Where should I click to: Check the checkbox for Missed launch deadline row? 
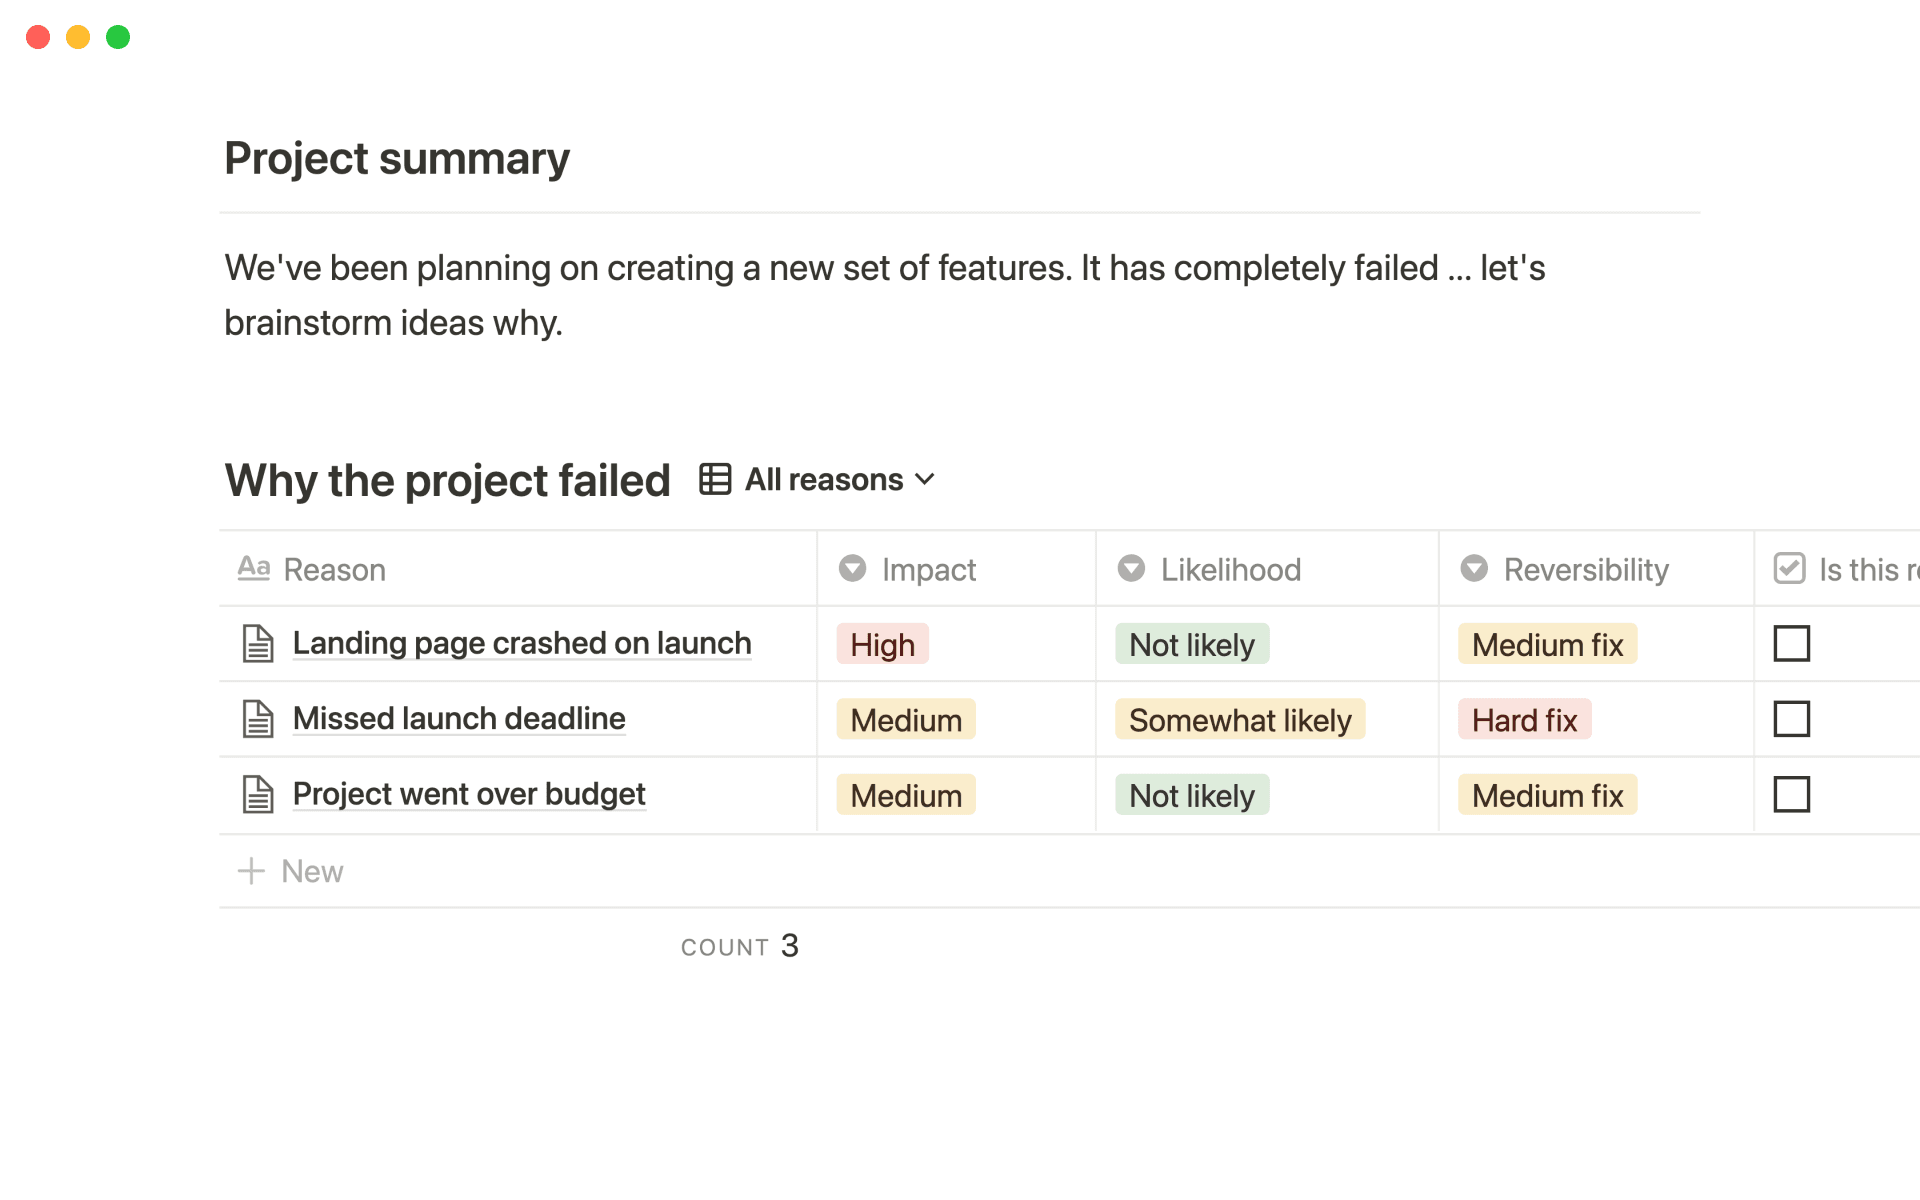point(1791,718)
